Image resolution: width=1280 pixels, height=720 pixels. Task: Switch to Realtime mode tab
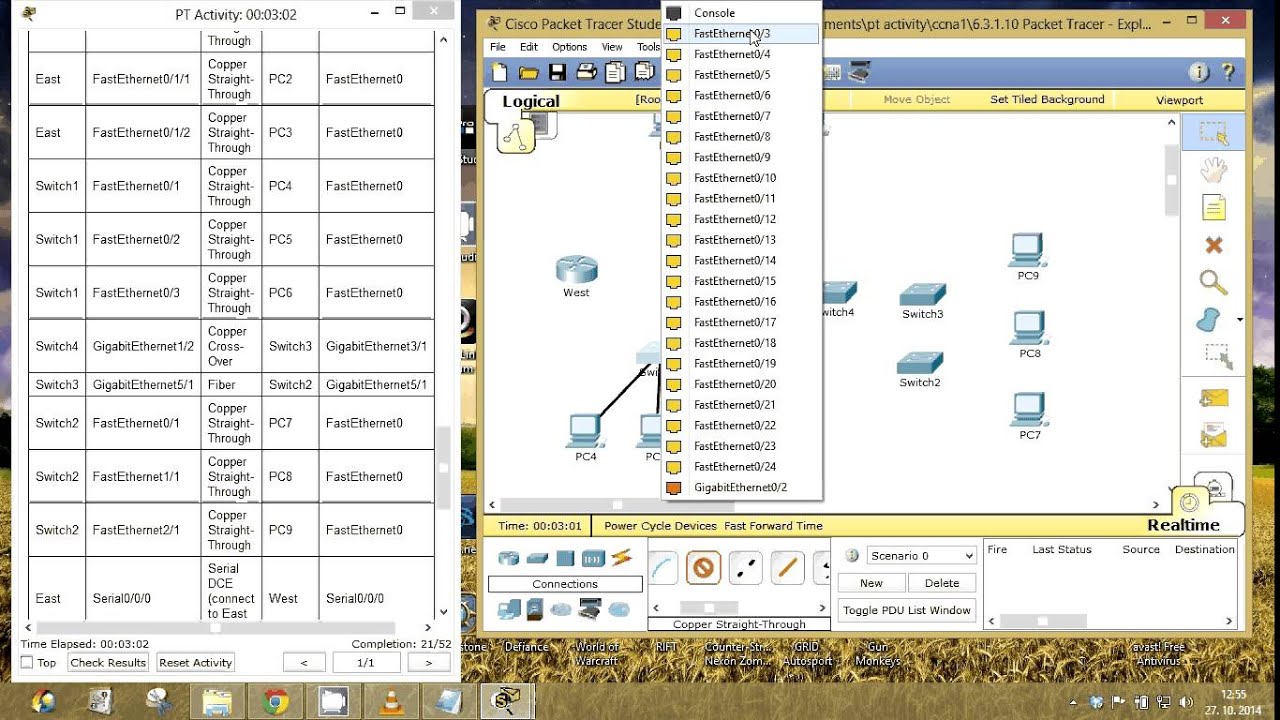pos(1183,525)
